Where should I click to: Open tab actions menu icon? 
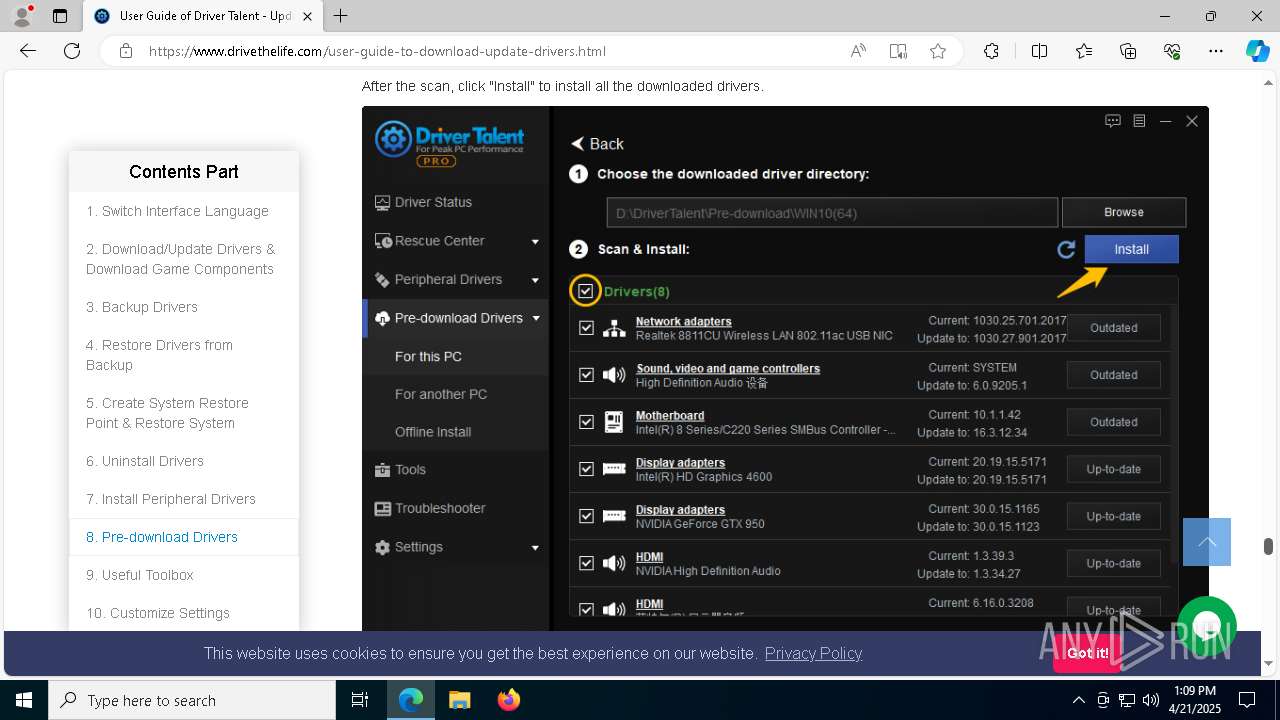point(60,16)
